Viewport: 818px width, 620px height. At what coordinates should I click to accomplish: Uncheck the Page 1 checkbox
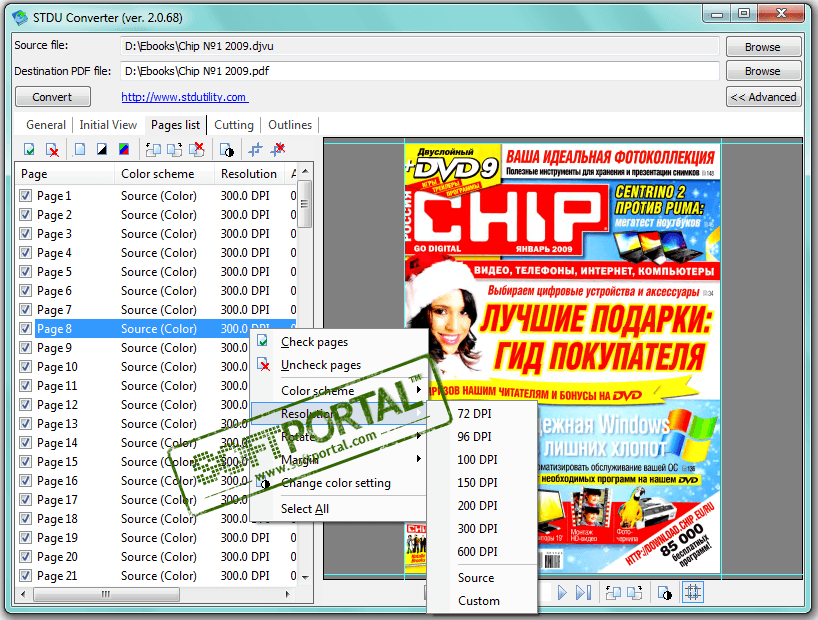pyautogui.click(x=25, y=196)
